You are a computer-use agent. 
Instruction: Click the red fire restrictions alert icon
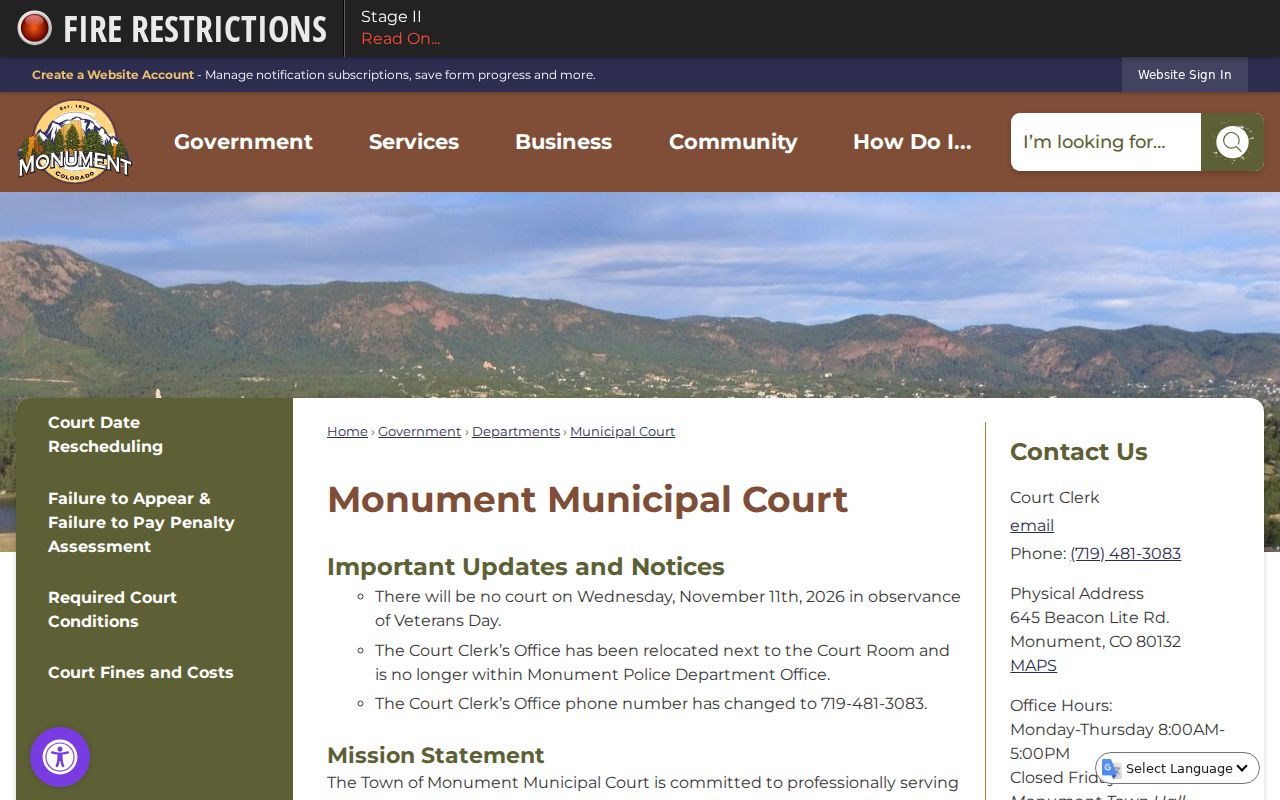tap(35, 28)
